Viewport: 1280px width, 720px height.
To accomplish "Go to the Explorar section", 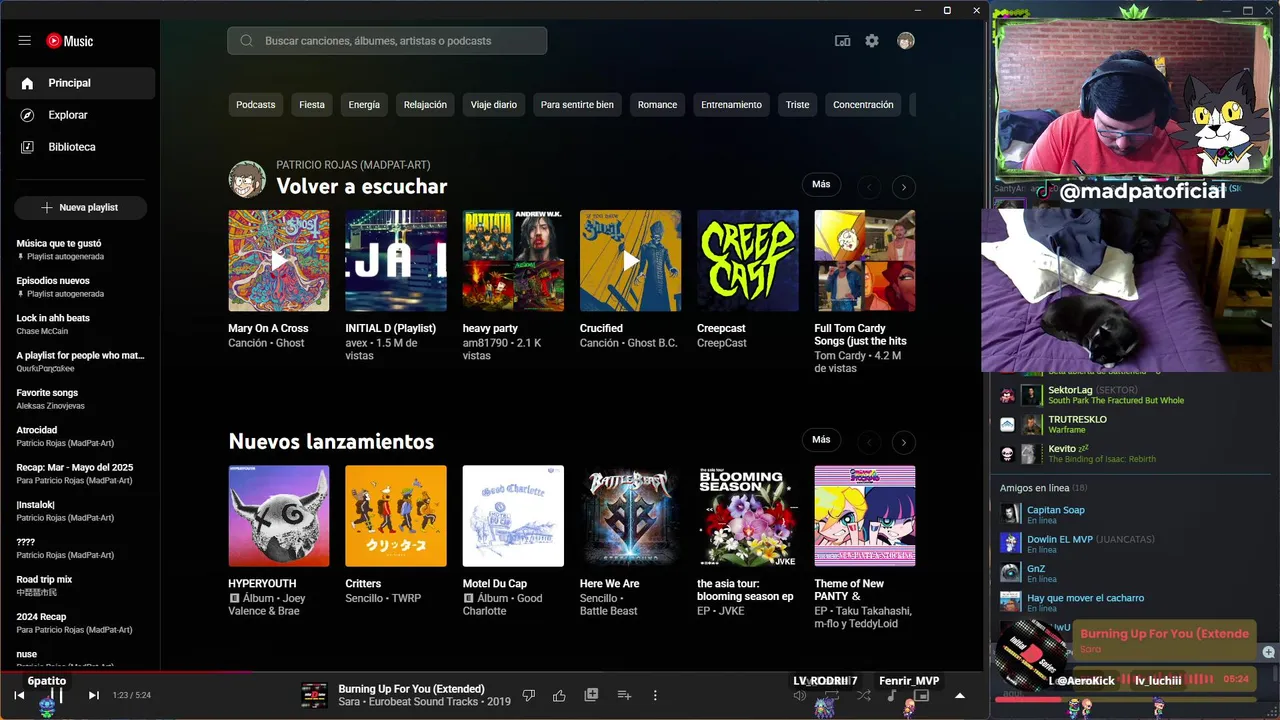I will click(x=80, y=115).
